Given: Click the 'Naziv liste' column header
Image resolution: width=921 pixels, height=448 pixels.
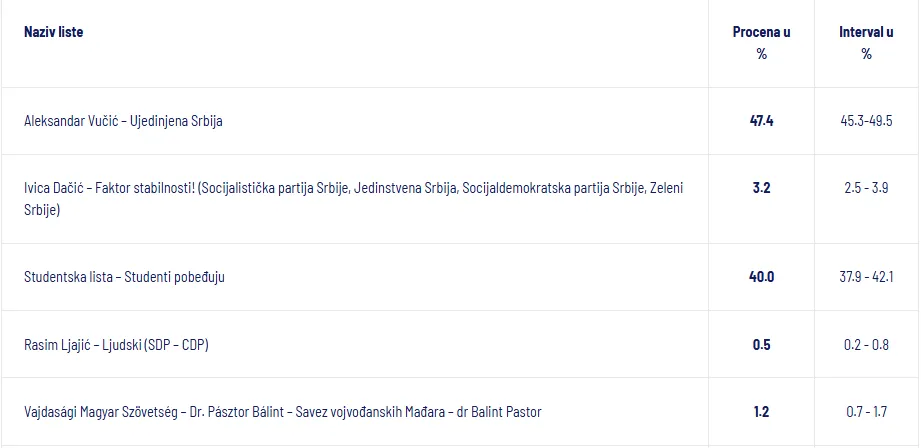Looking at the screenshot, I should click(53, 32).
